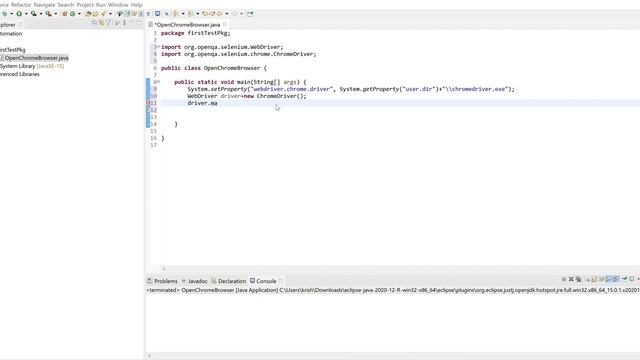Collapse the main method fold on line 8
The height and width of the screenshot is (360, 640).
click(158, 82)
